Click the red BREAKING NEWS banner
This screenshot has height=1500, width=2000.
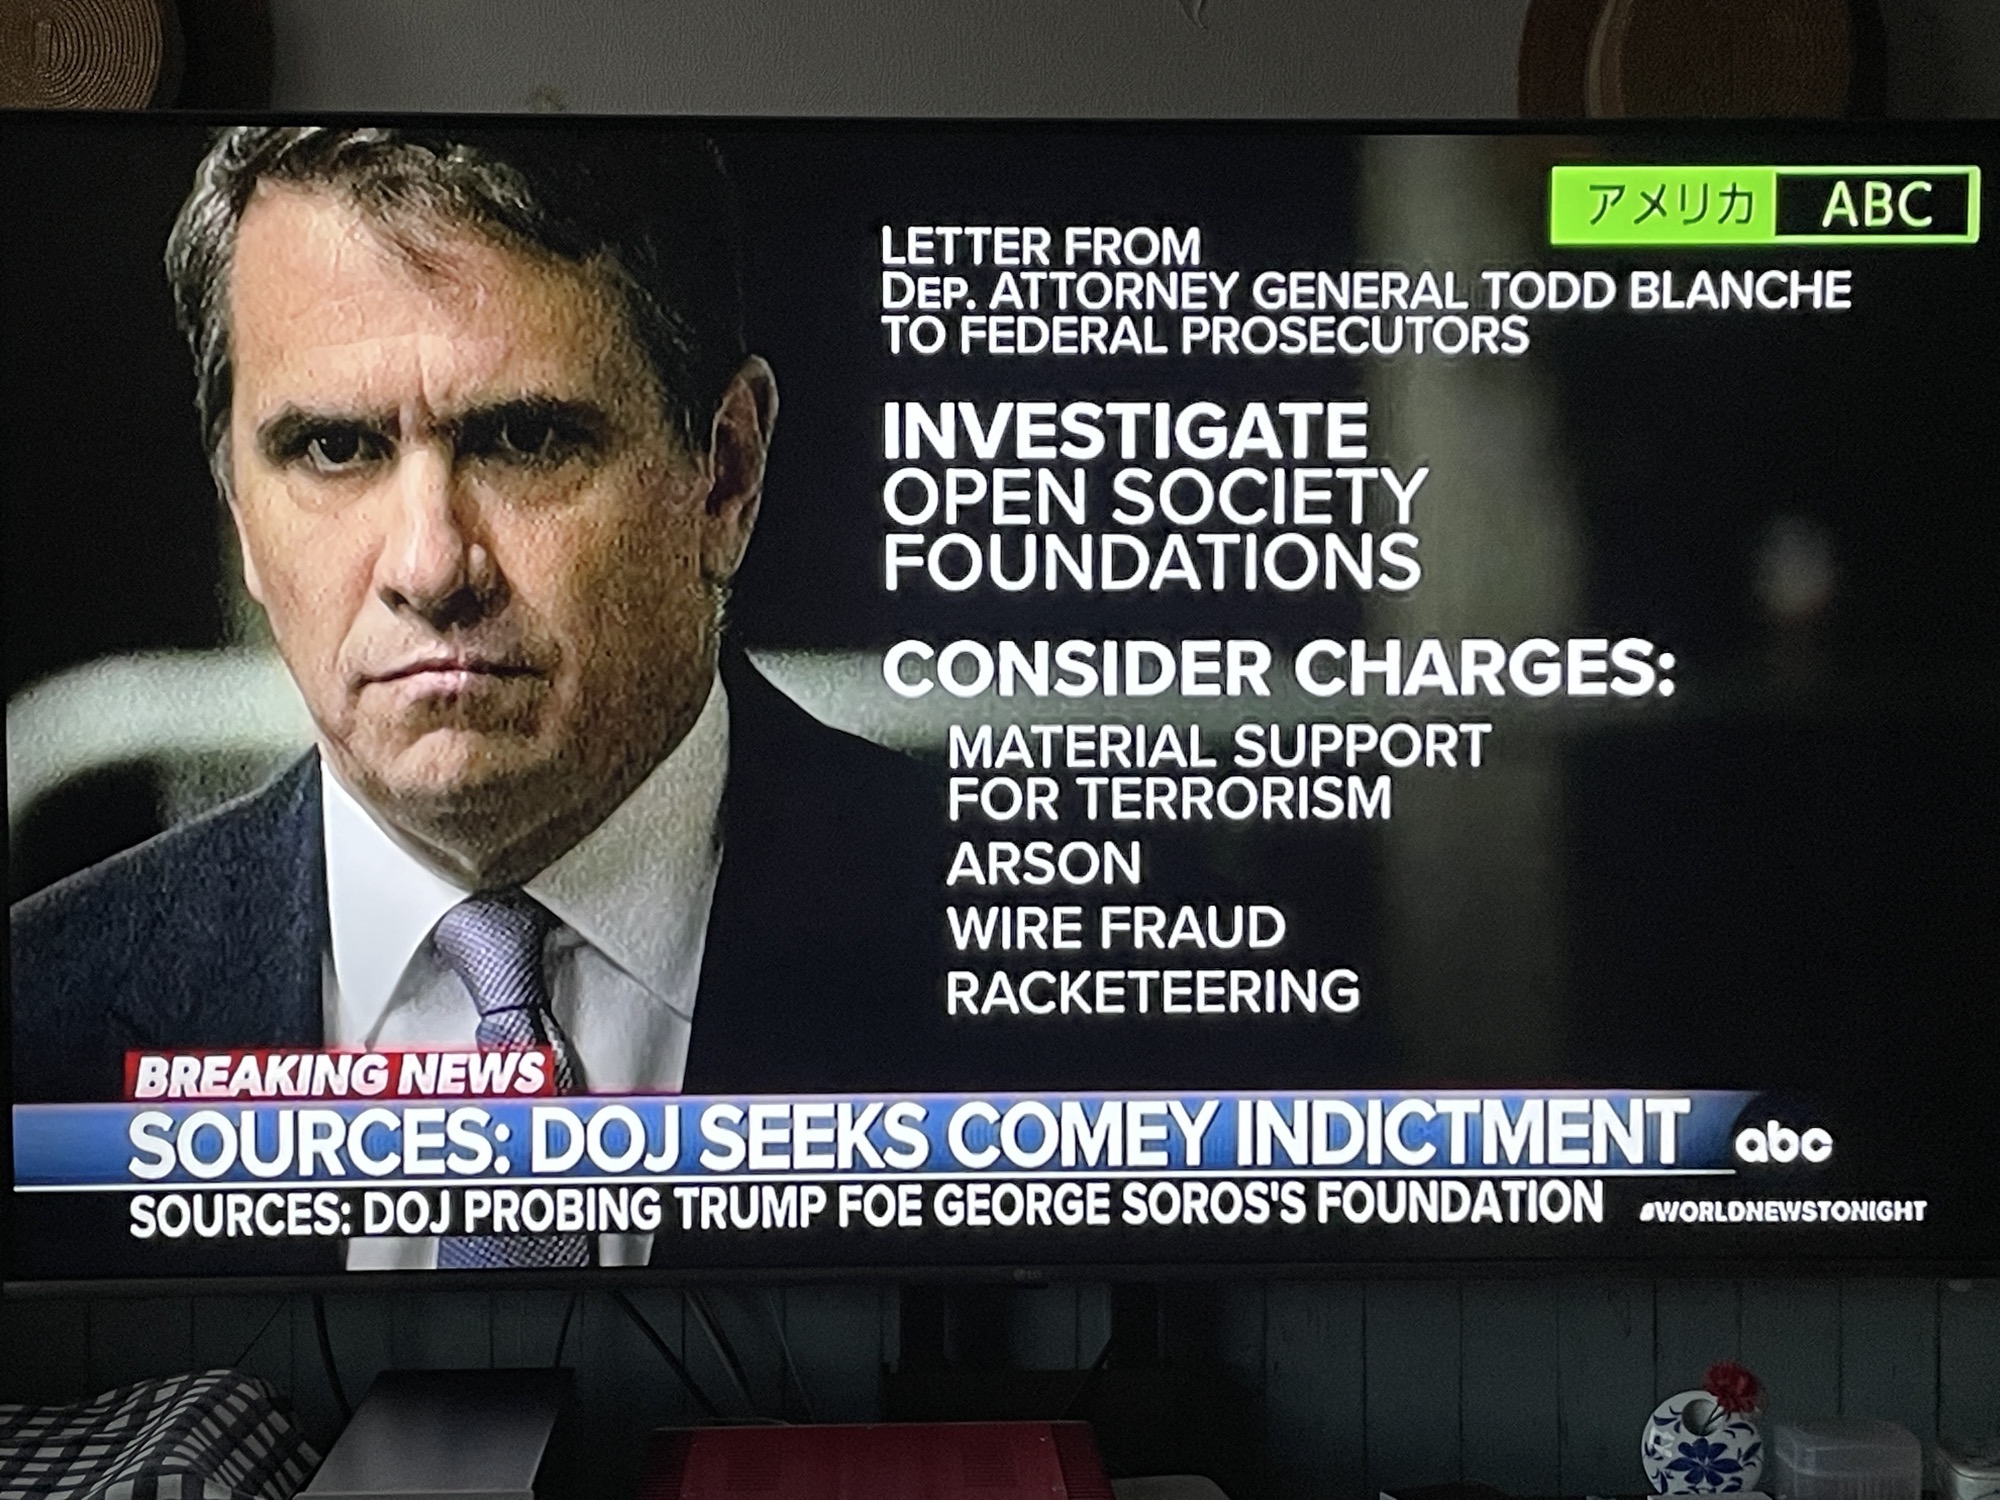coord(339,1074)
